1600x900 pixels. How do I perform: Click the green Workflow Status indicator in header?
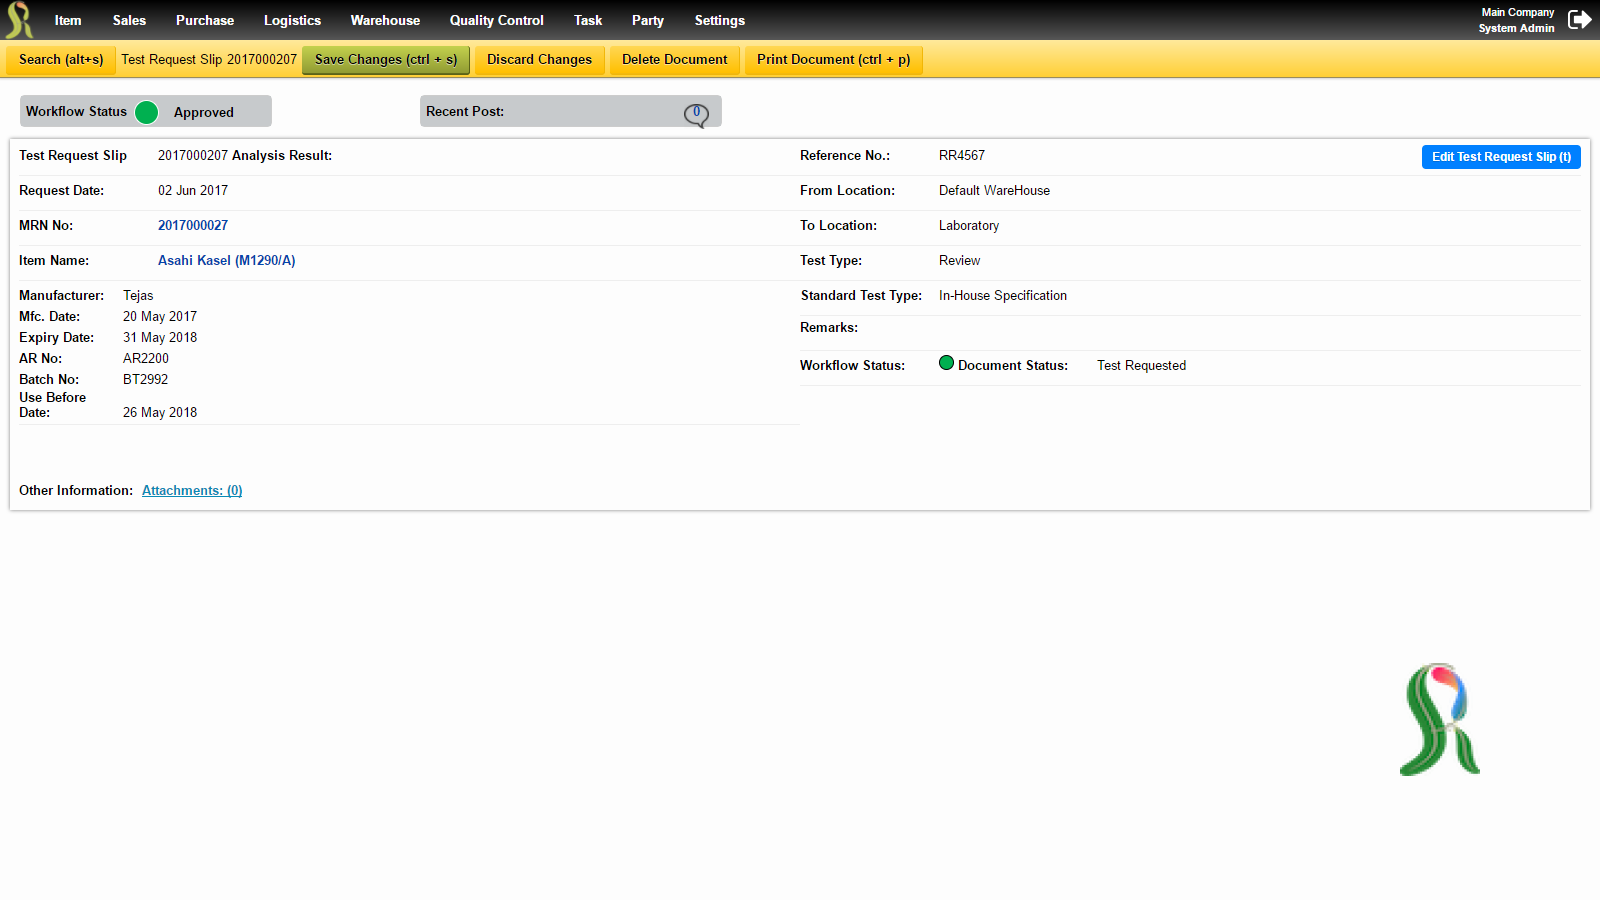(146, 112)
